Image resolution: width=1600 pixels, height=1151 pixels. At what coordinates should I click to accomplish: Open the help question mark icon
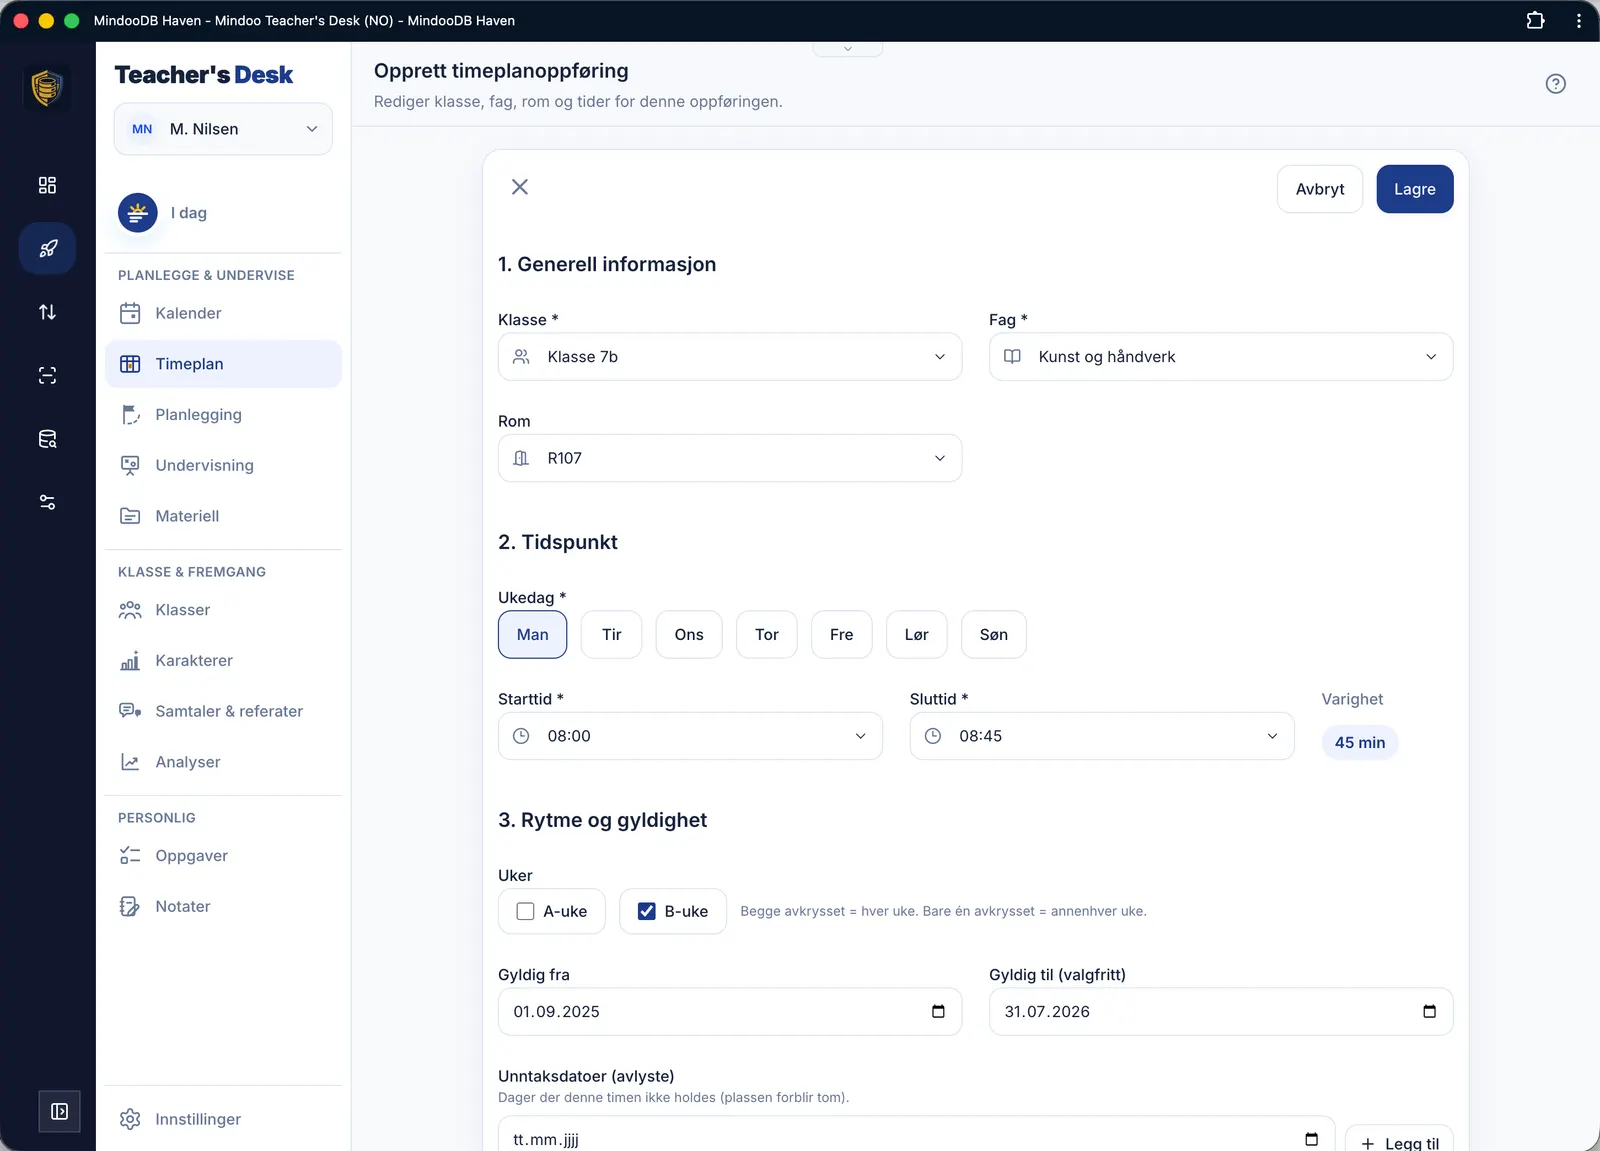1555,84
